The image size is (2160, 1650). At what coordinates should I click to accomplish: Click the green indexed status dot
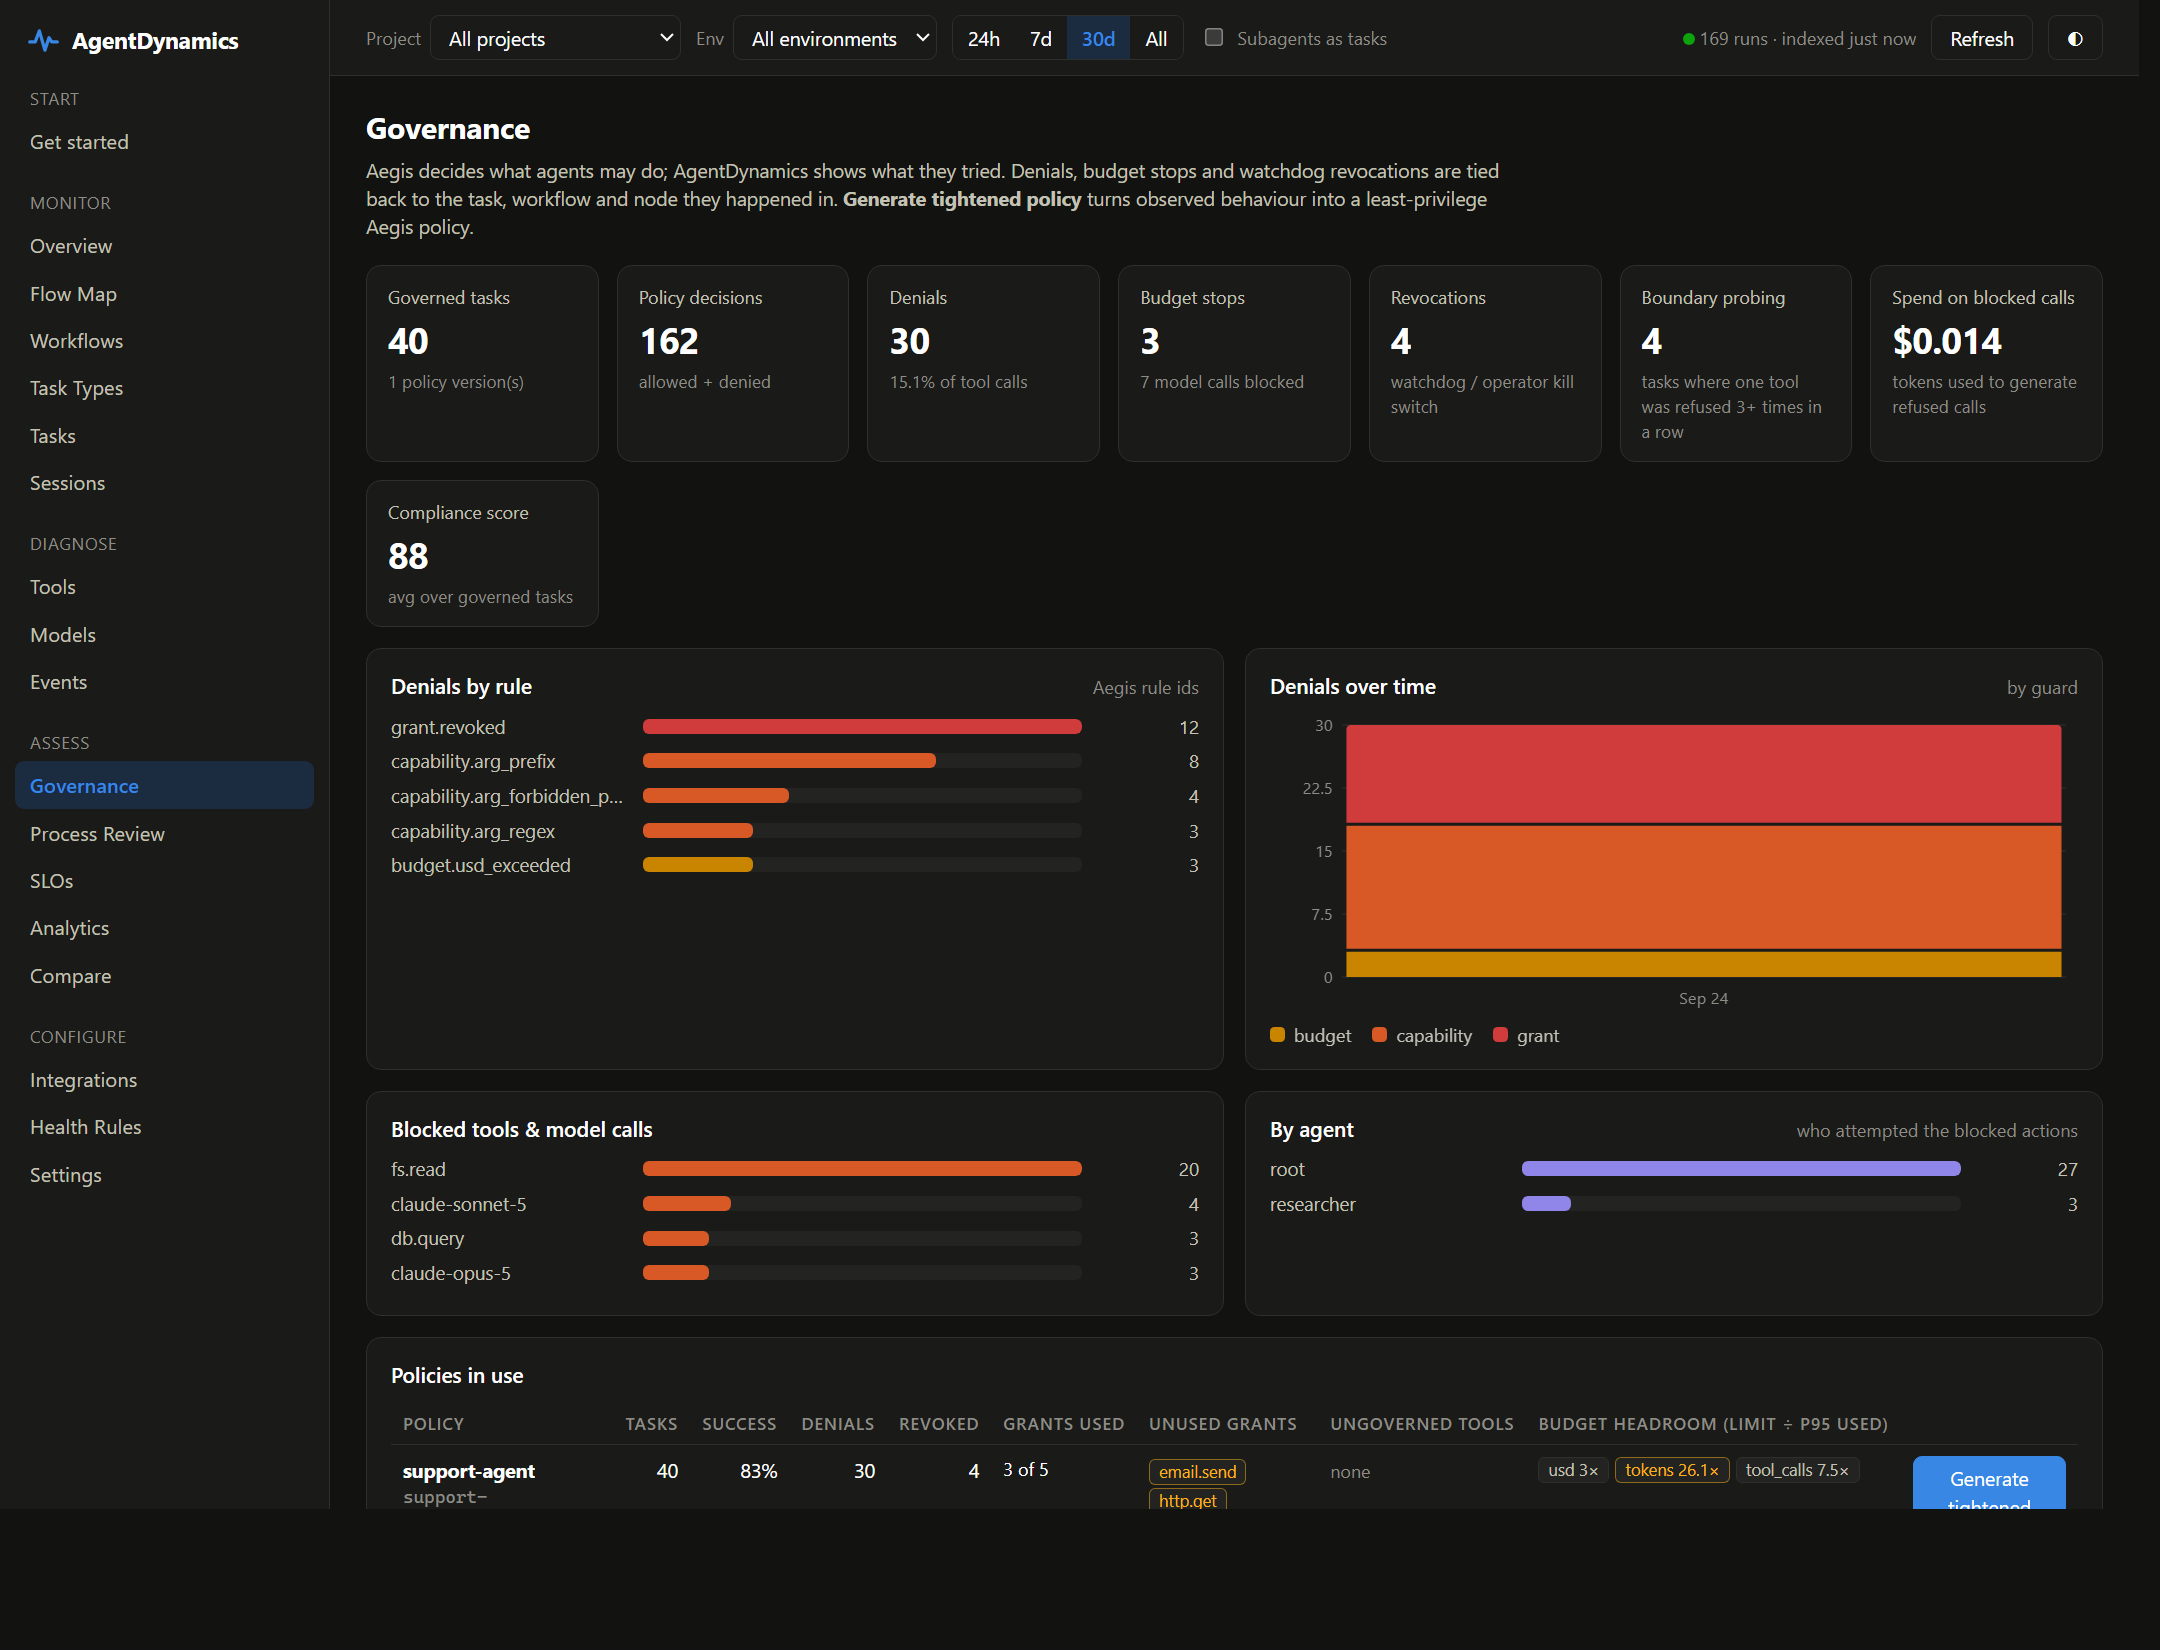click(1688, 40)
